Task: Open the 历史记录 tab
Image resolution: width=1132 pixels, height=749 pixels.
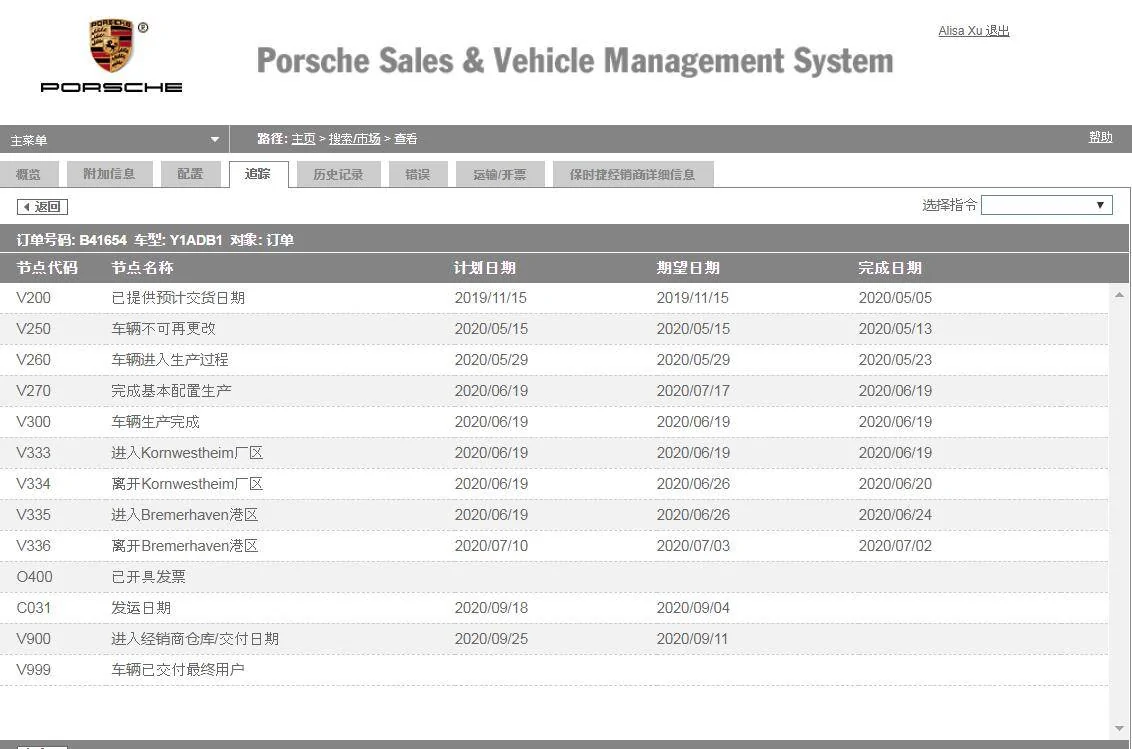Action: click(338, 174)
